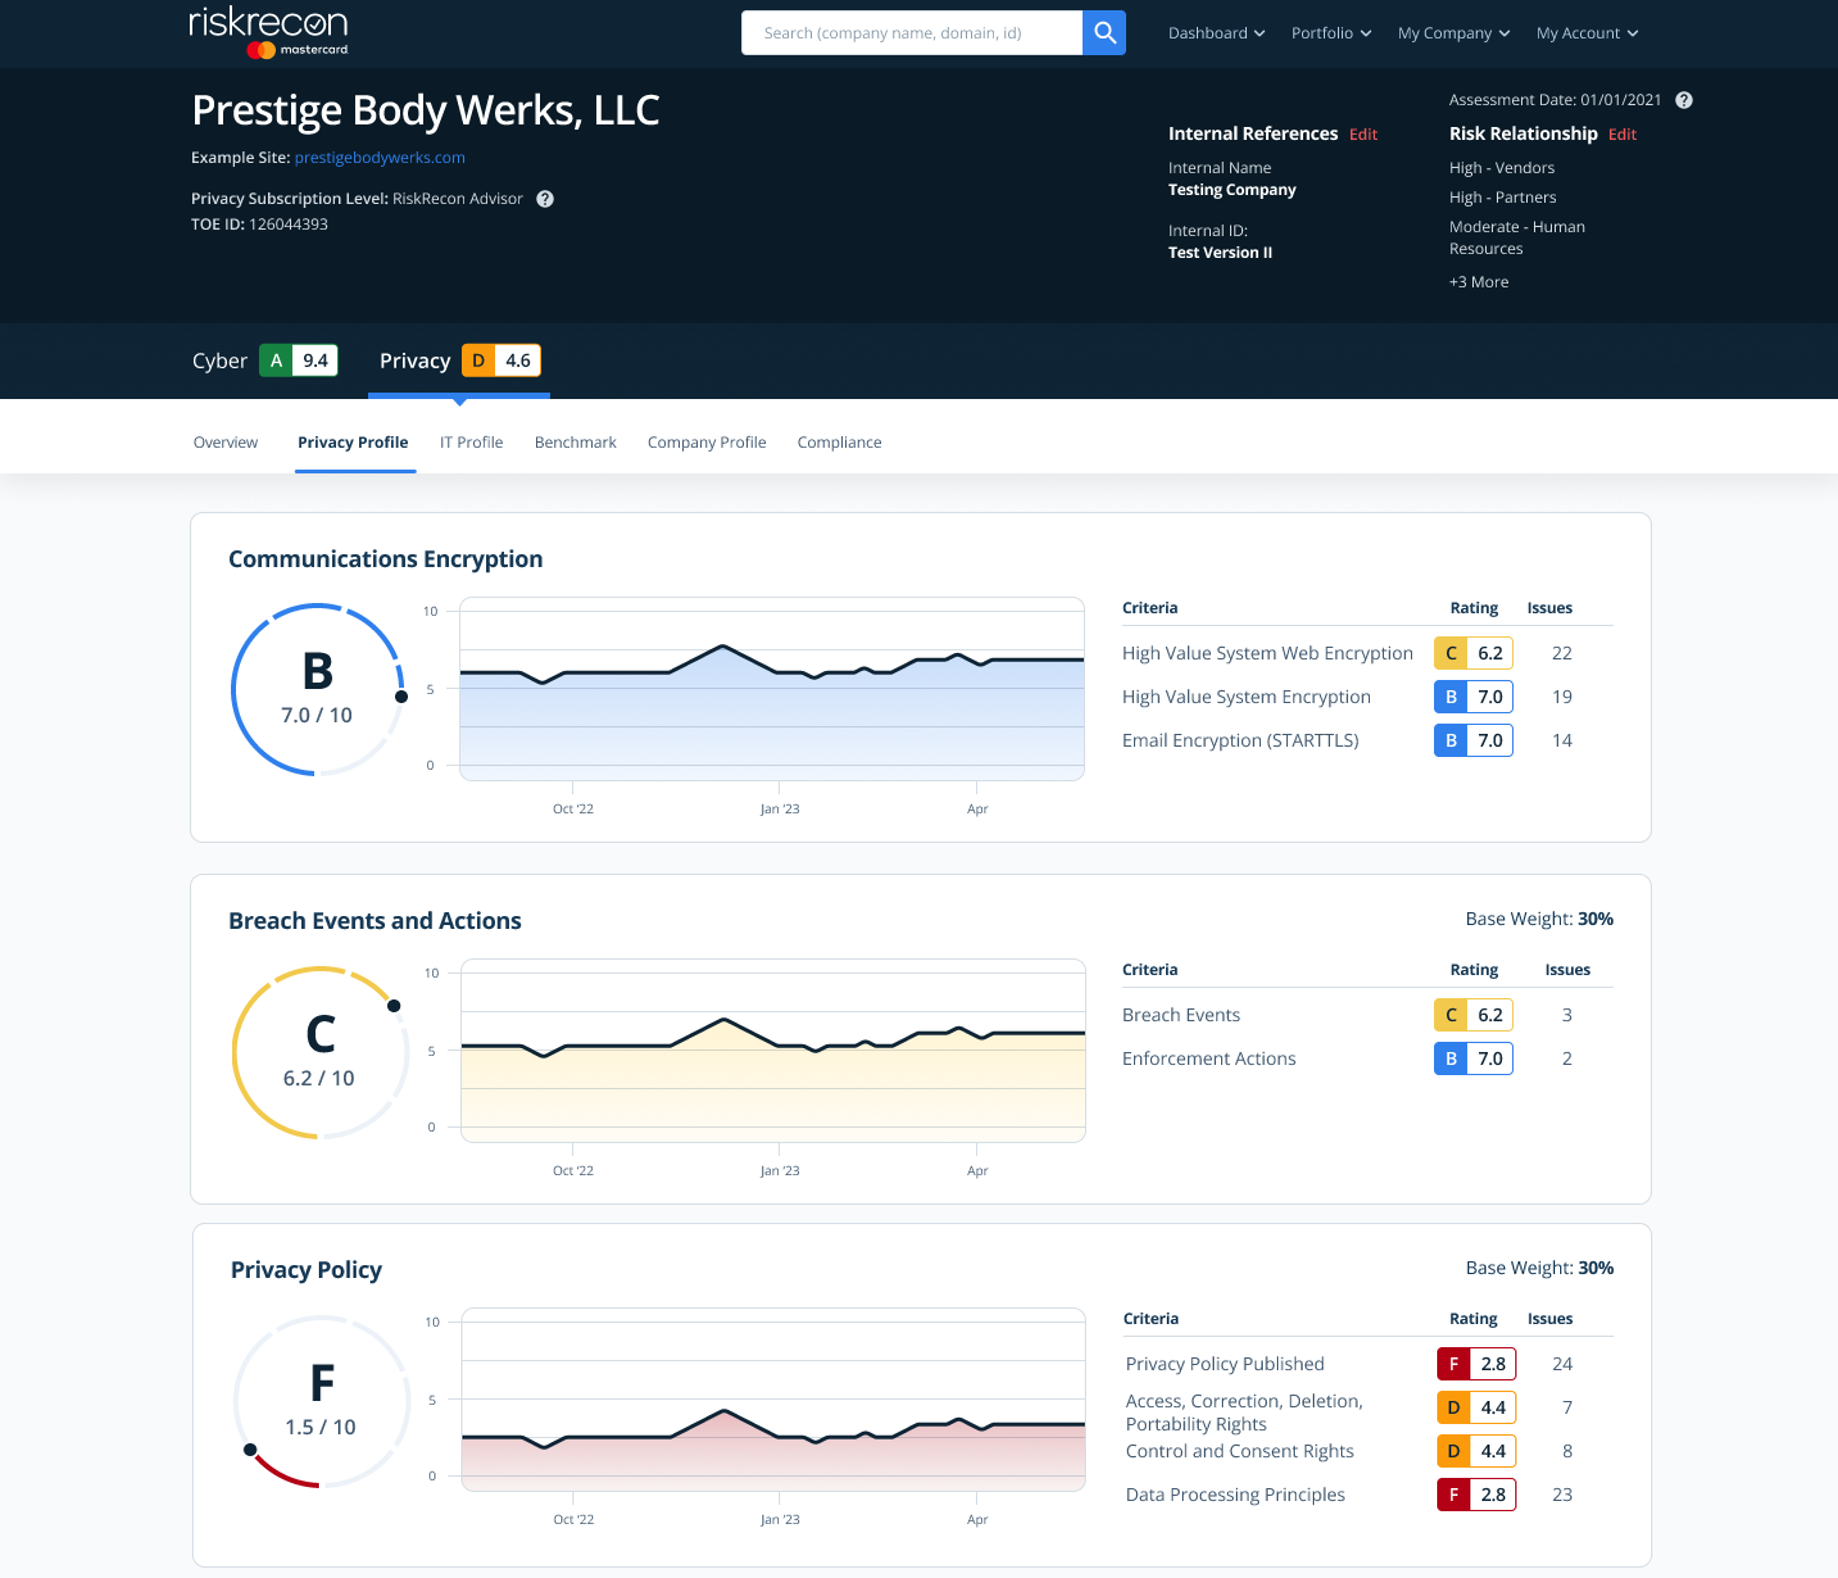Click the Breach Events C score gauge
The image size is (1838, 1578).
point(319,1052)
